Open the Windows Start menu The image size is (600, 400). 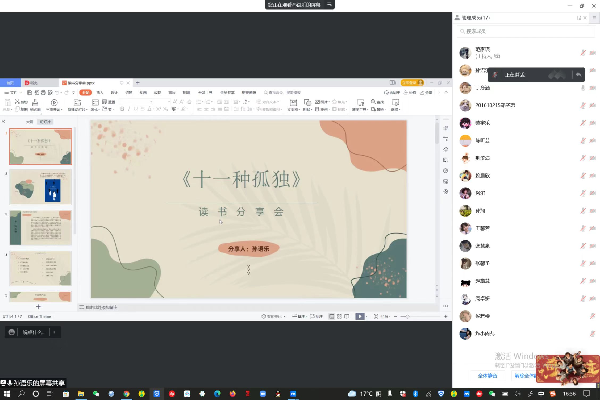click(x=7, y=393)
